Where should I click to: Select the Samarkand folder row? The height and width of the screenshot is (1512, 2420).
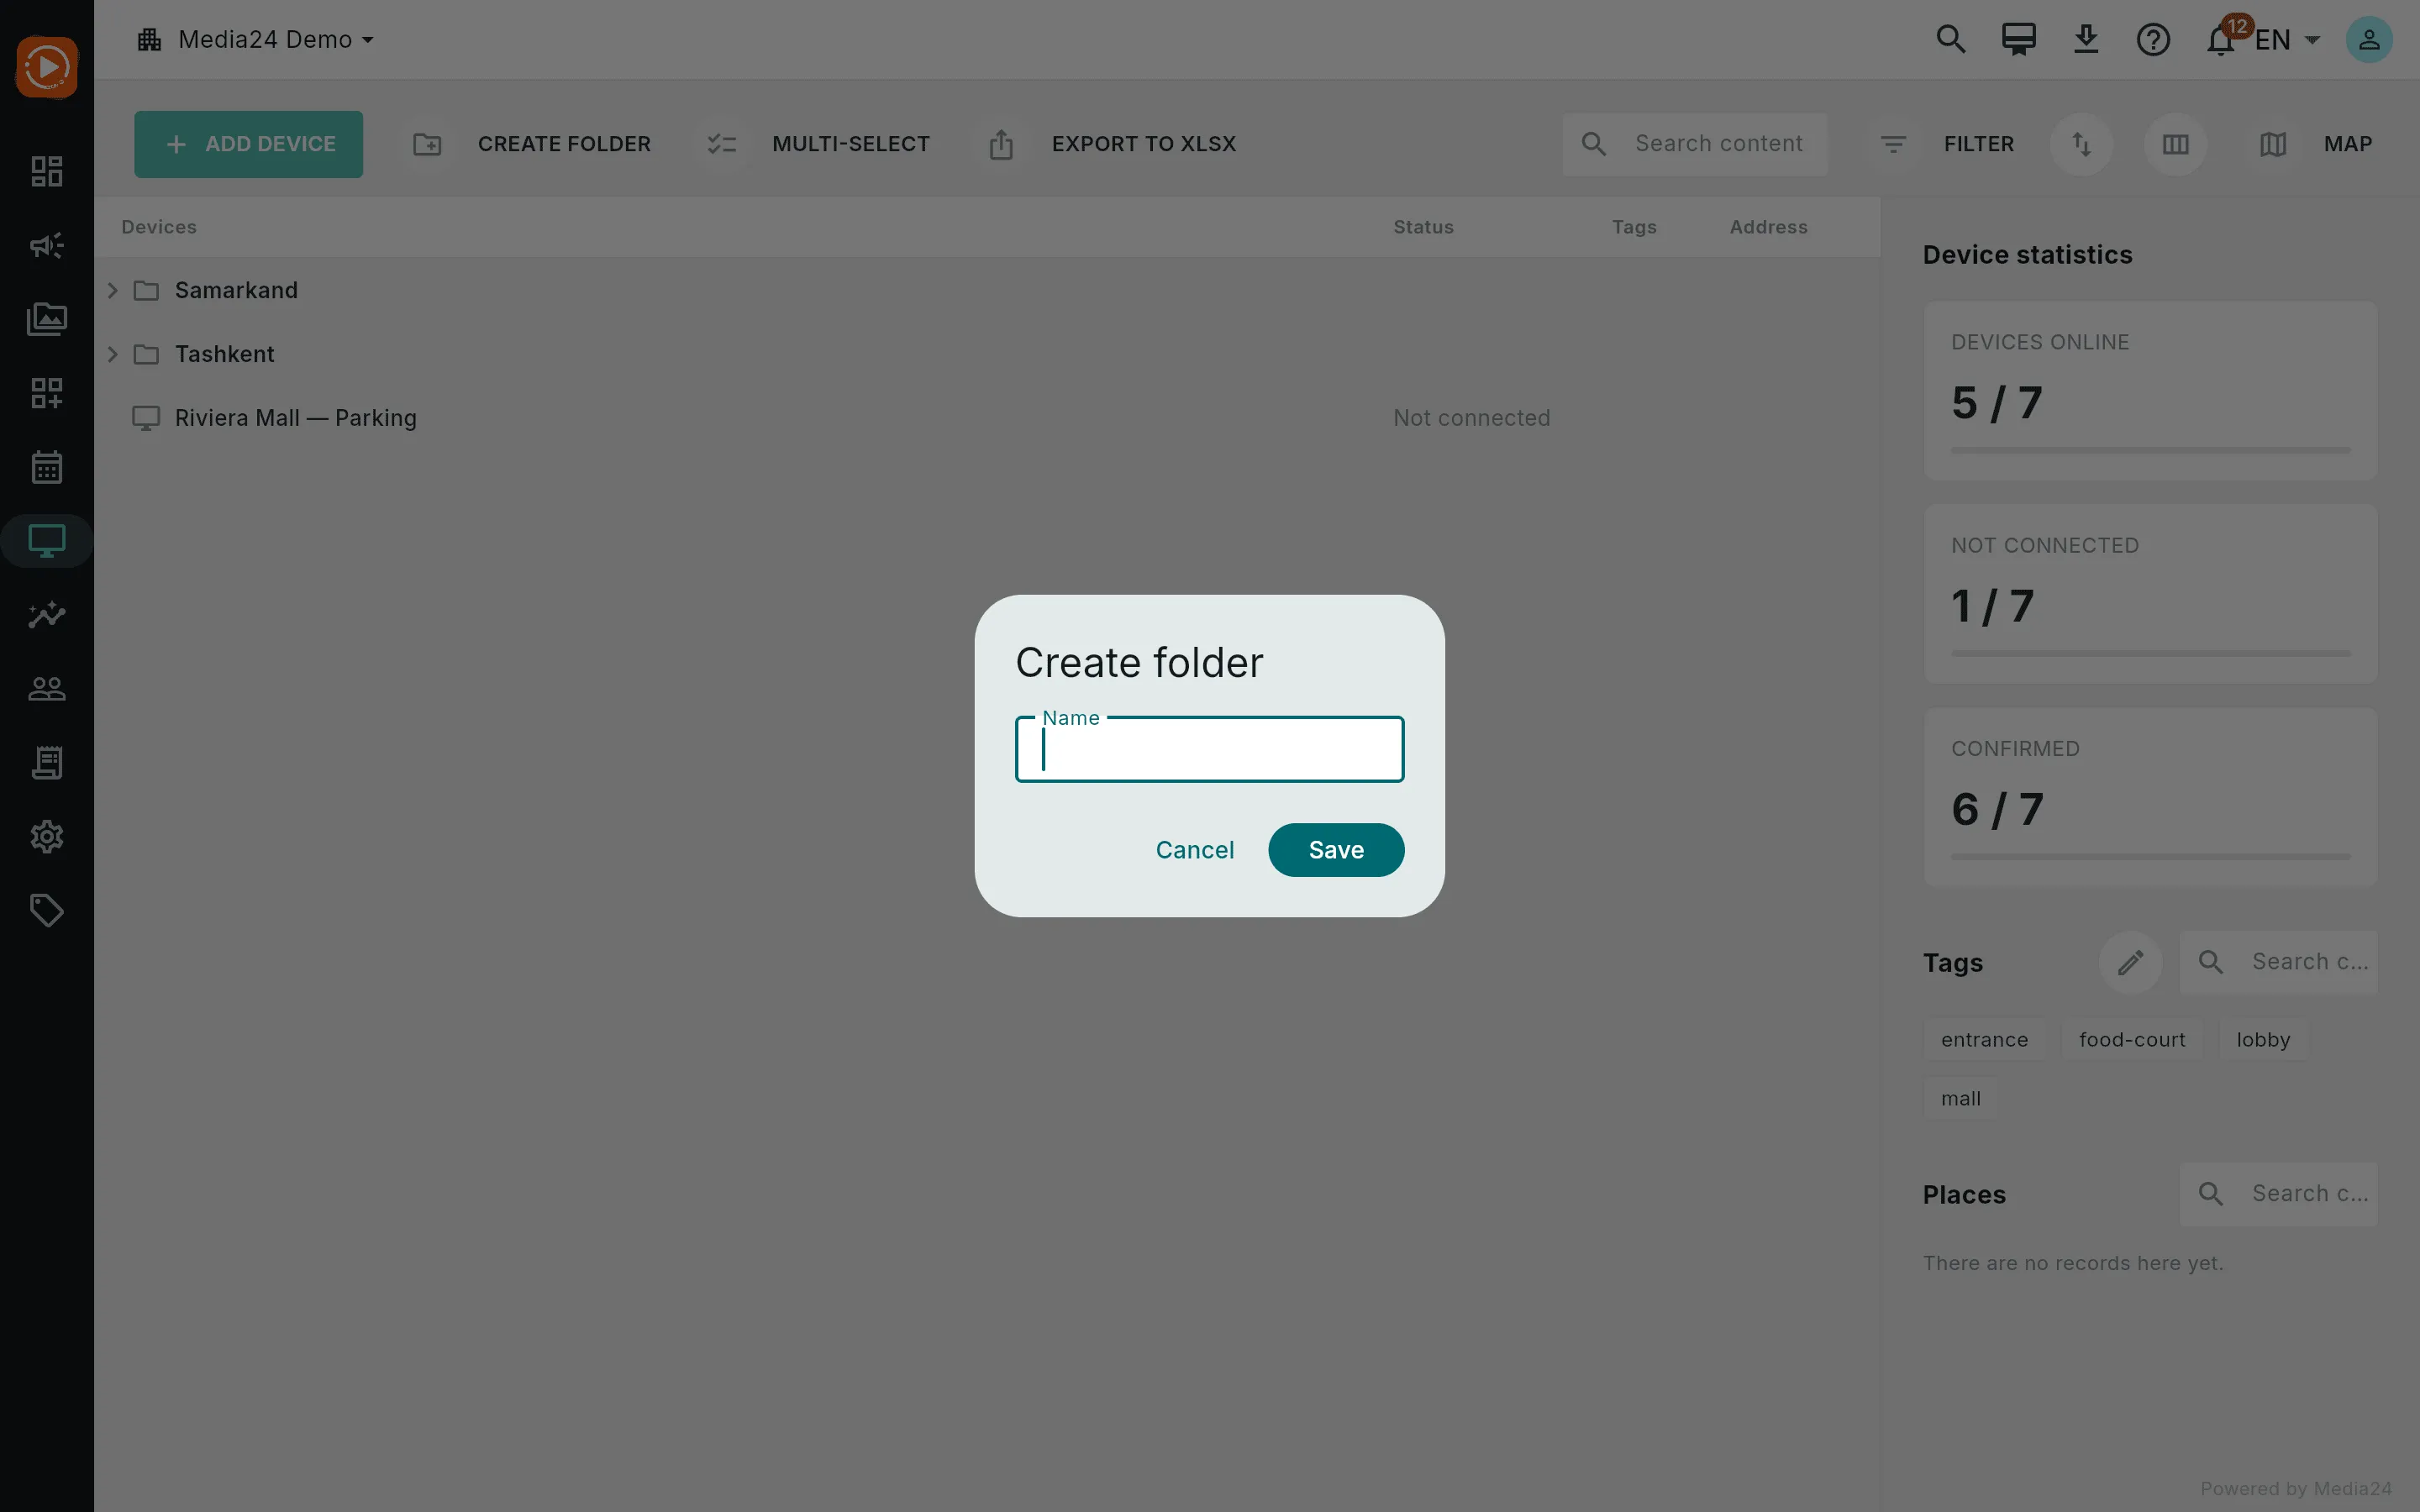tap(987, 290)
